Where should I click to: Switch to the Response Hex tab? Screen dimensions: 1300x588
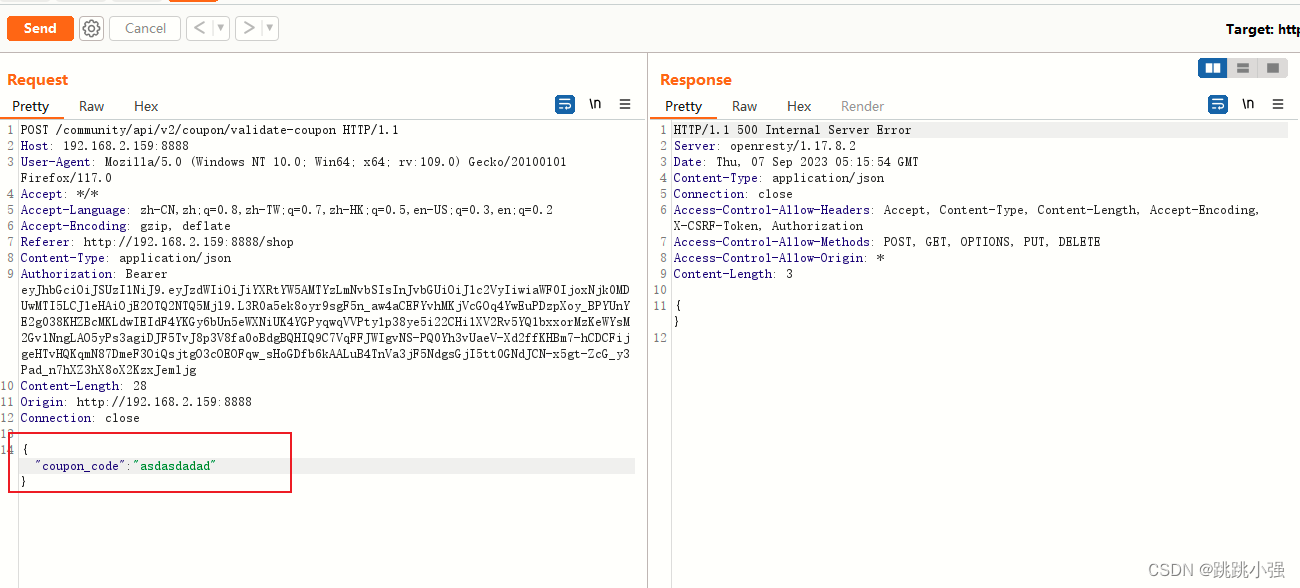pyautogui.click(x=799, y=106)
